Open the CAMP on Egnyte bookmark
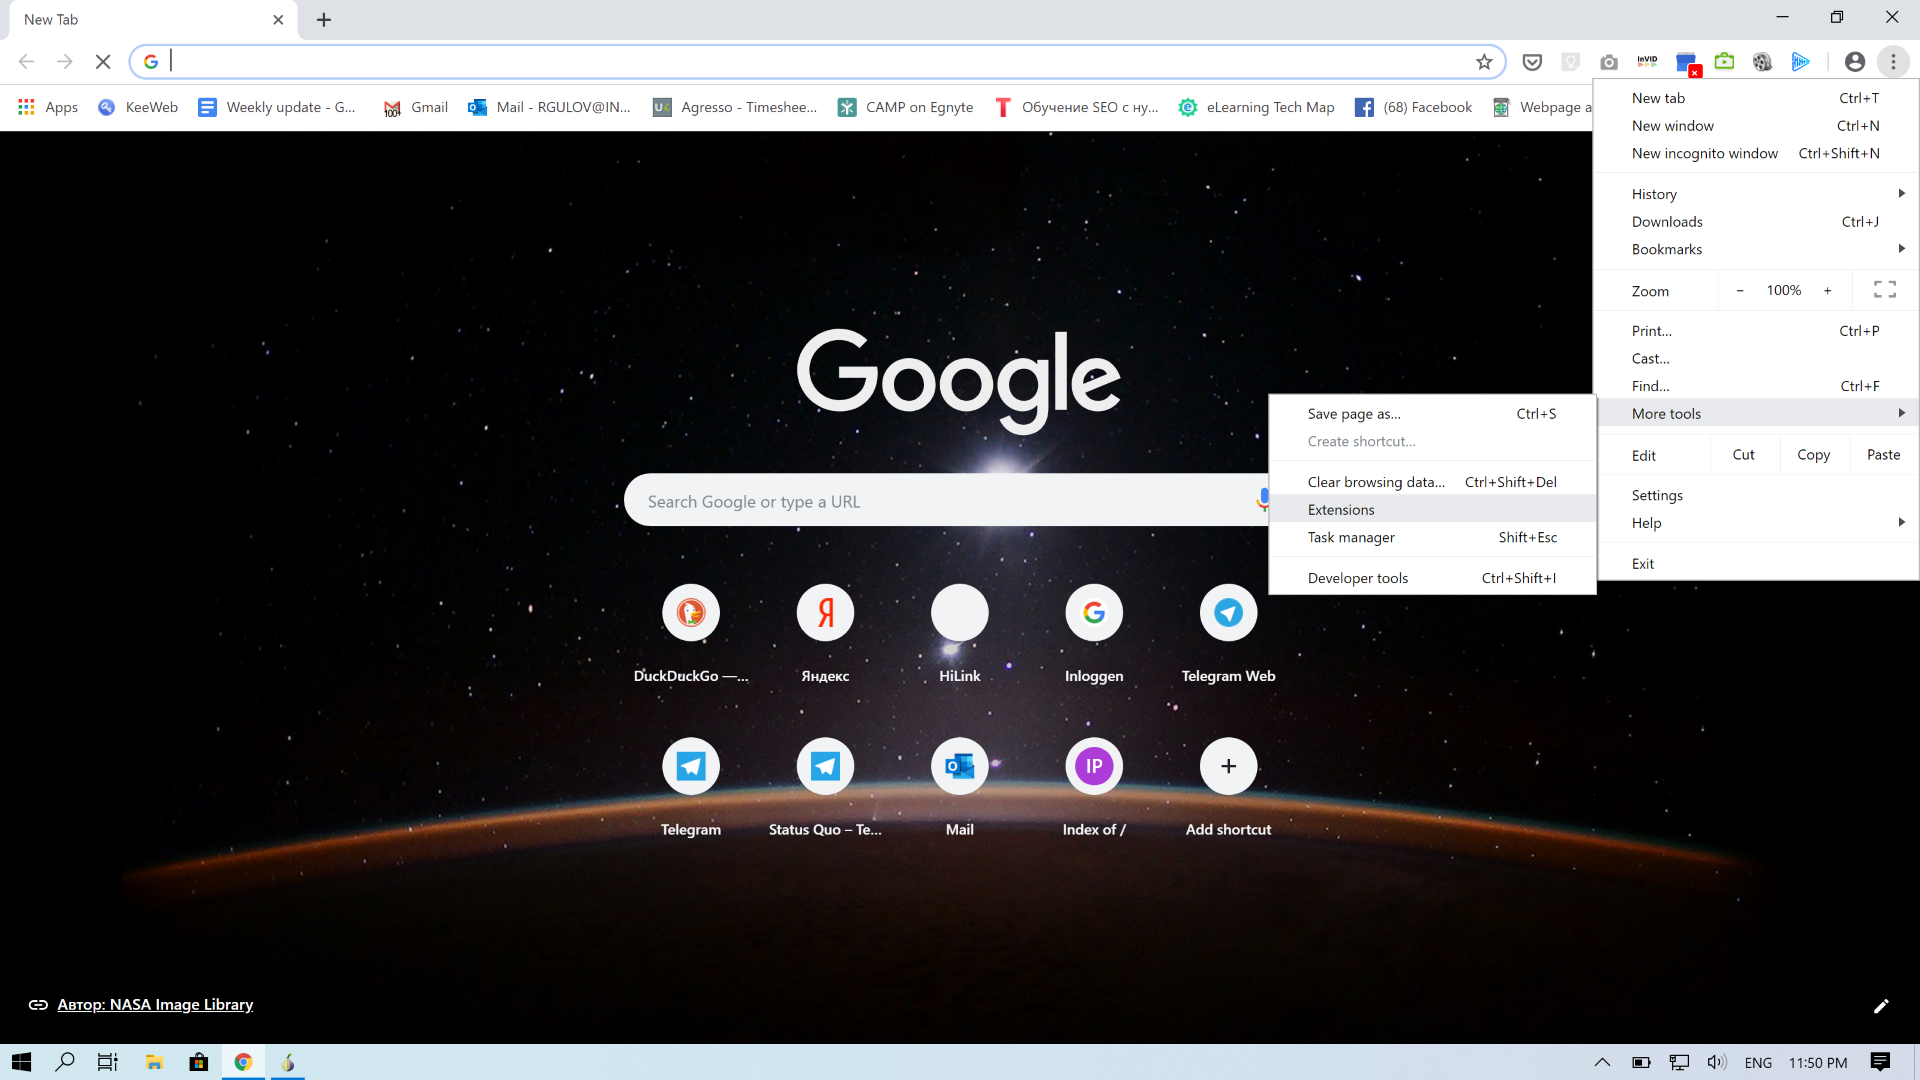This screenshot has height=1080, width=1920. [905, 107]
